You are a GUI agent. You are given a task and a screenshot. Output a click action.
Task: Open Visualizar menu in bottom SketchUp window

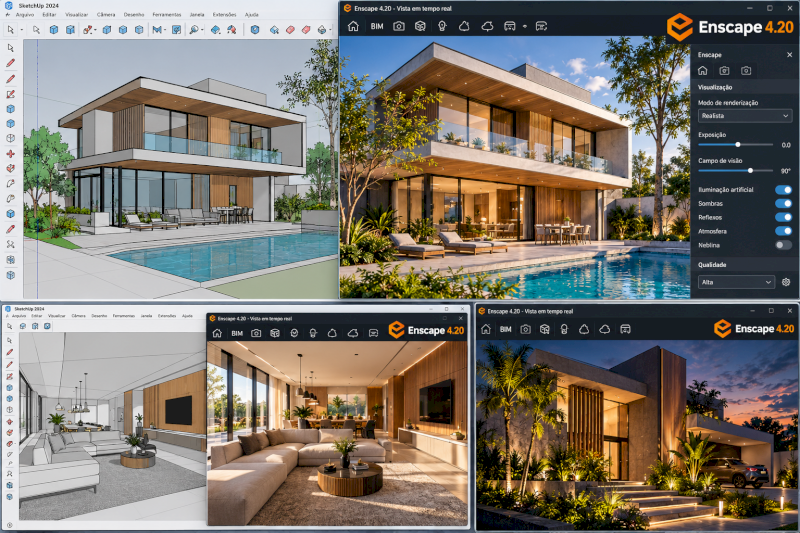[57, 316]
